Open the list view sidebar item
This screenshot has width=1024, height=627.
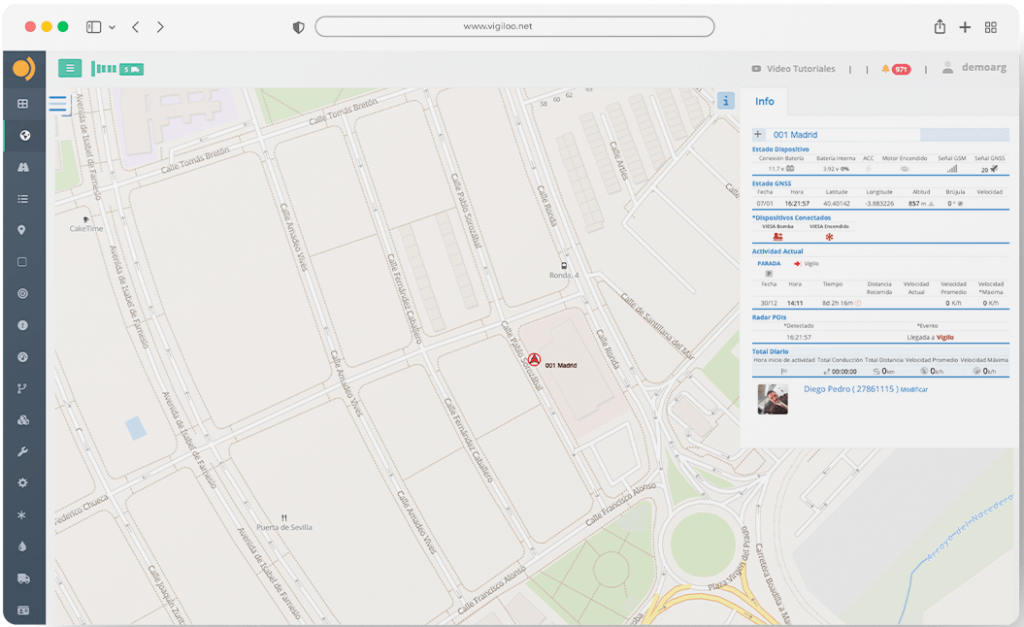coord(23,199)
